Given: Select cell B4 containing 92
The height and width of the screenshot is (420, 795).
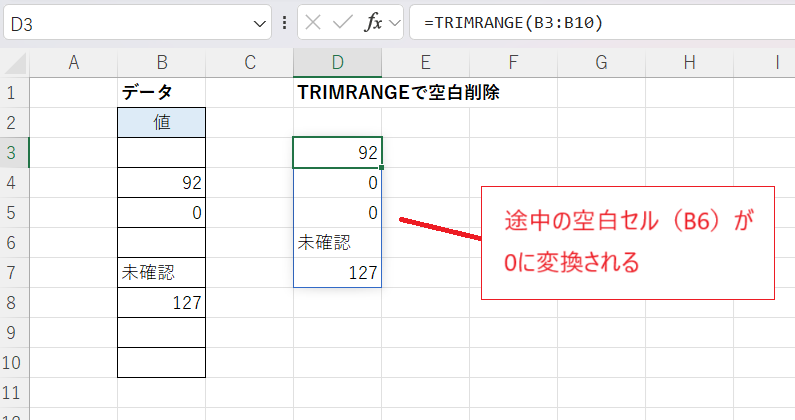Looking at the screenshot, I should [x=162, y=183].
